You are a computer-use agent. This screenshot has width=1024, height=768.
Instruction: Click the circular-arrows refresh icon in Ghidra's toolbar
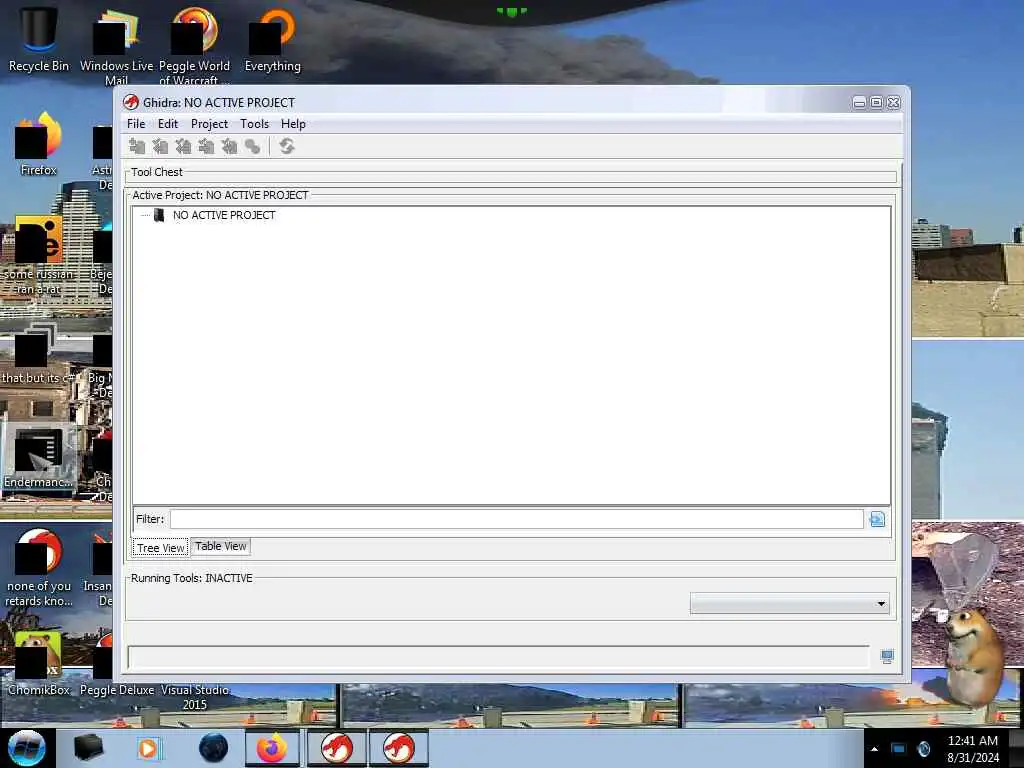[x=287, y=146]
